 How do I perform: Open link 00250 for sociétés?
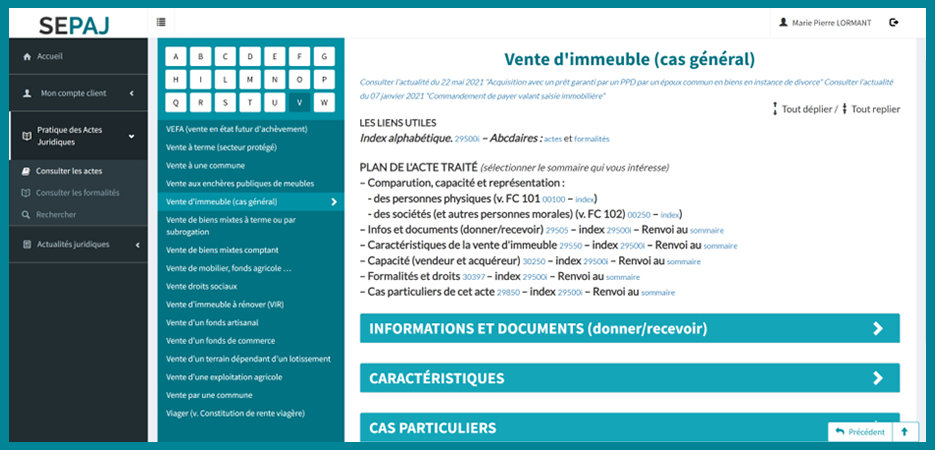coord(639,215)
